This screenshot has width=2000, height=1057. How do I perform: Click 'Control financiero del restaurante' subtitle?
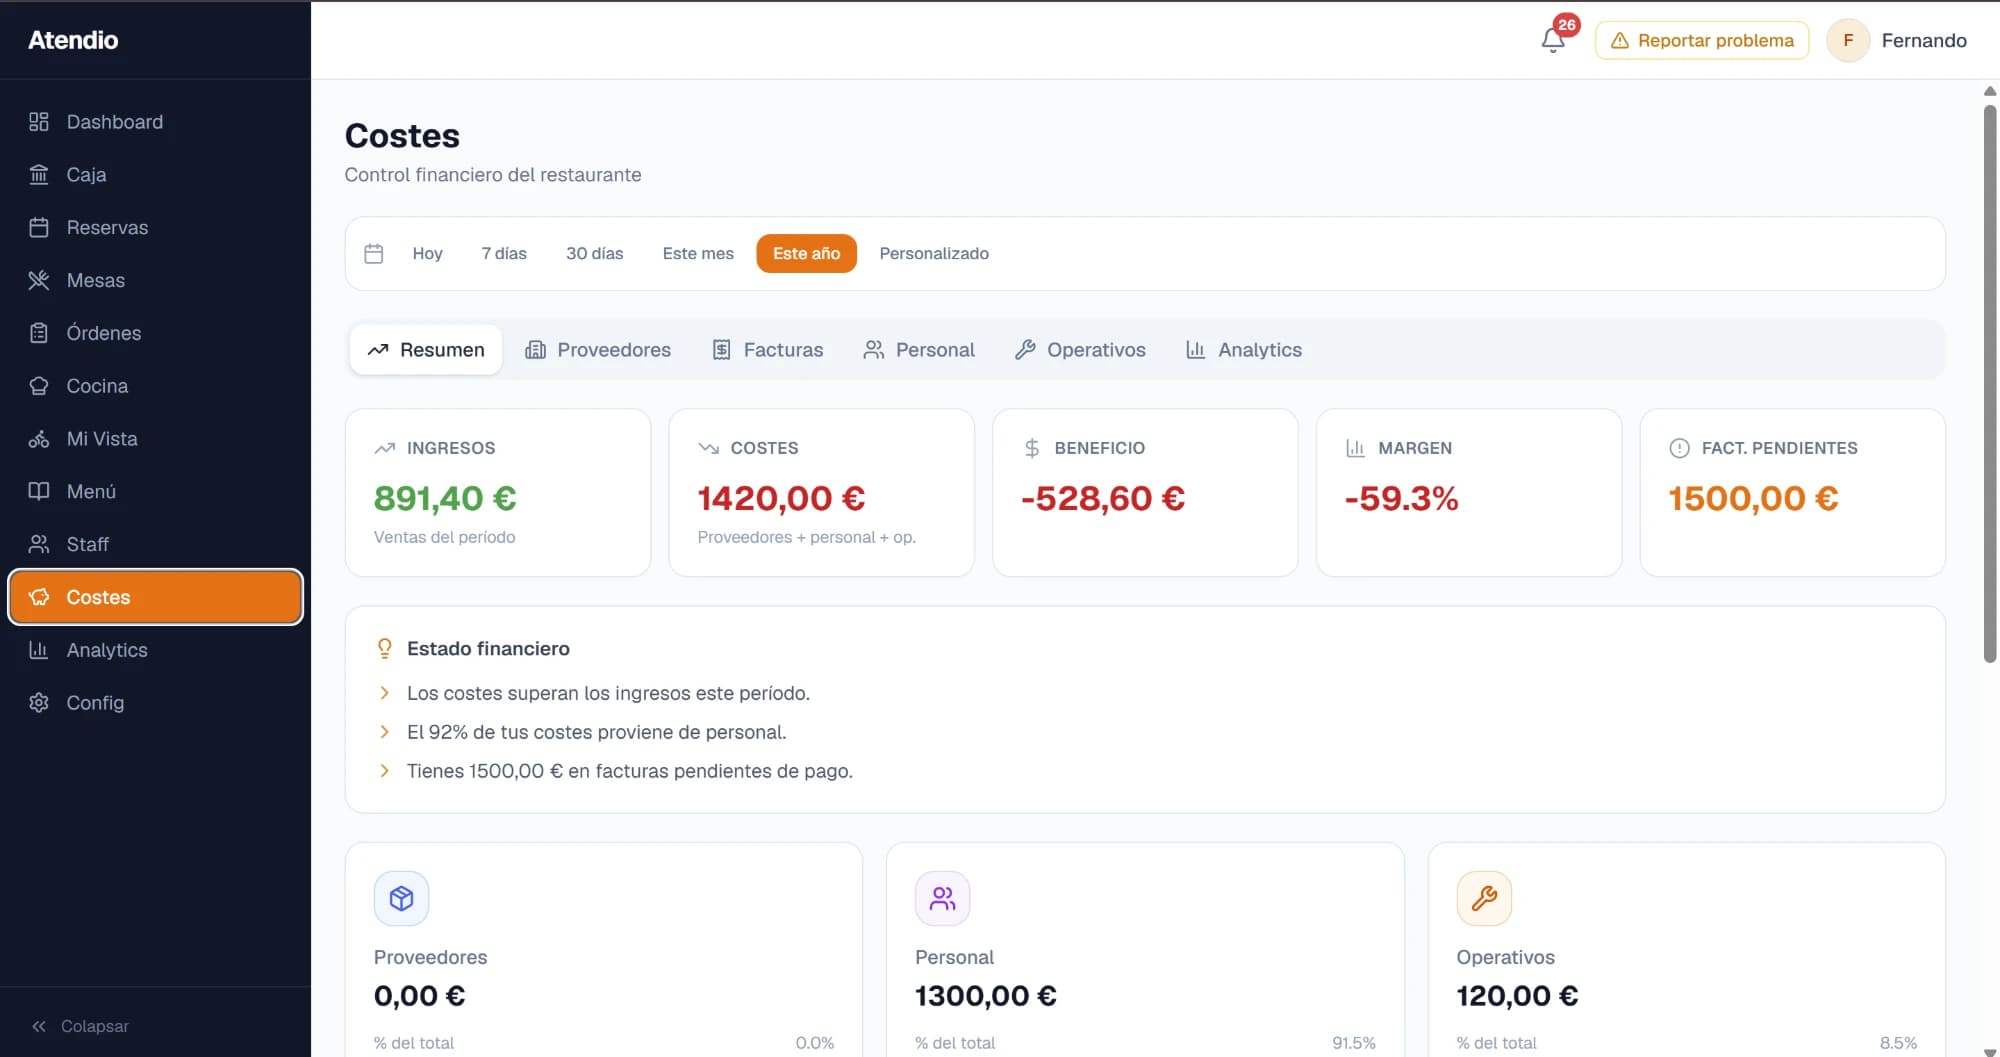(493, 175)
